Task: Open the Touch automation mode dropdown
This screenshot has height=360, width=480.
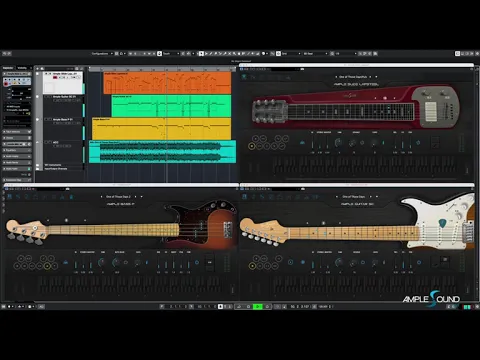Action: click(x=171, y=53)
